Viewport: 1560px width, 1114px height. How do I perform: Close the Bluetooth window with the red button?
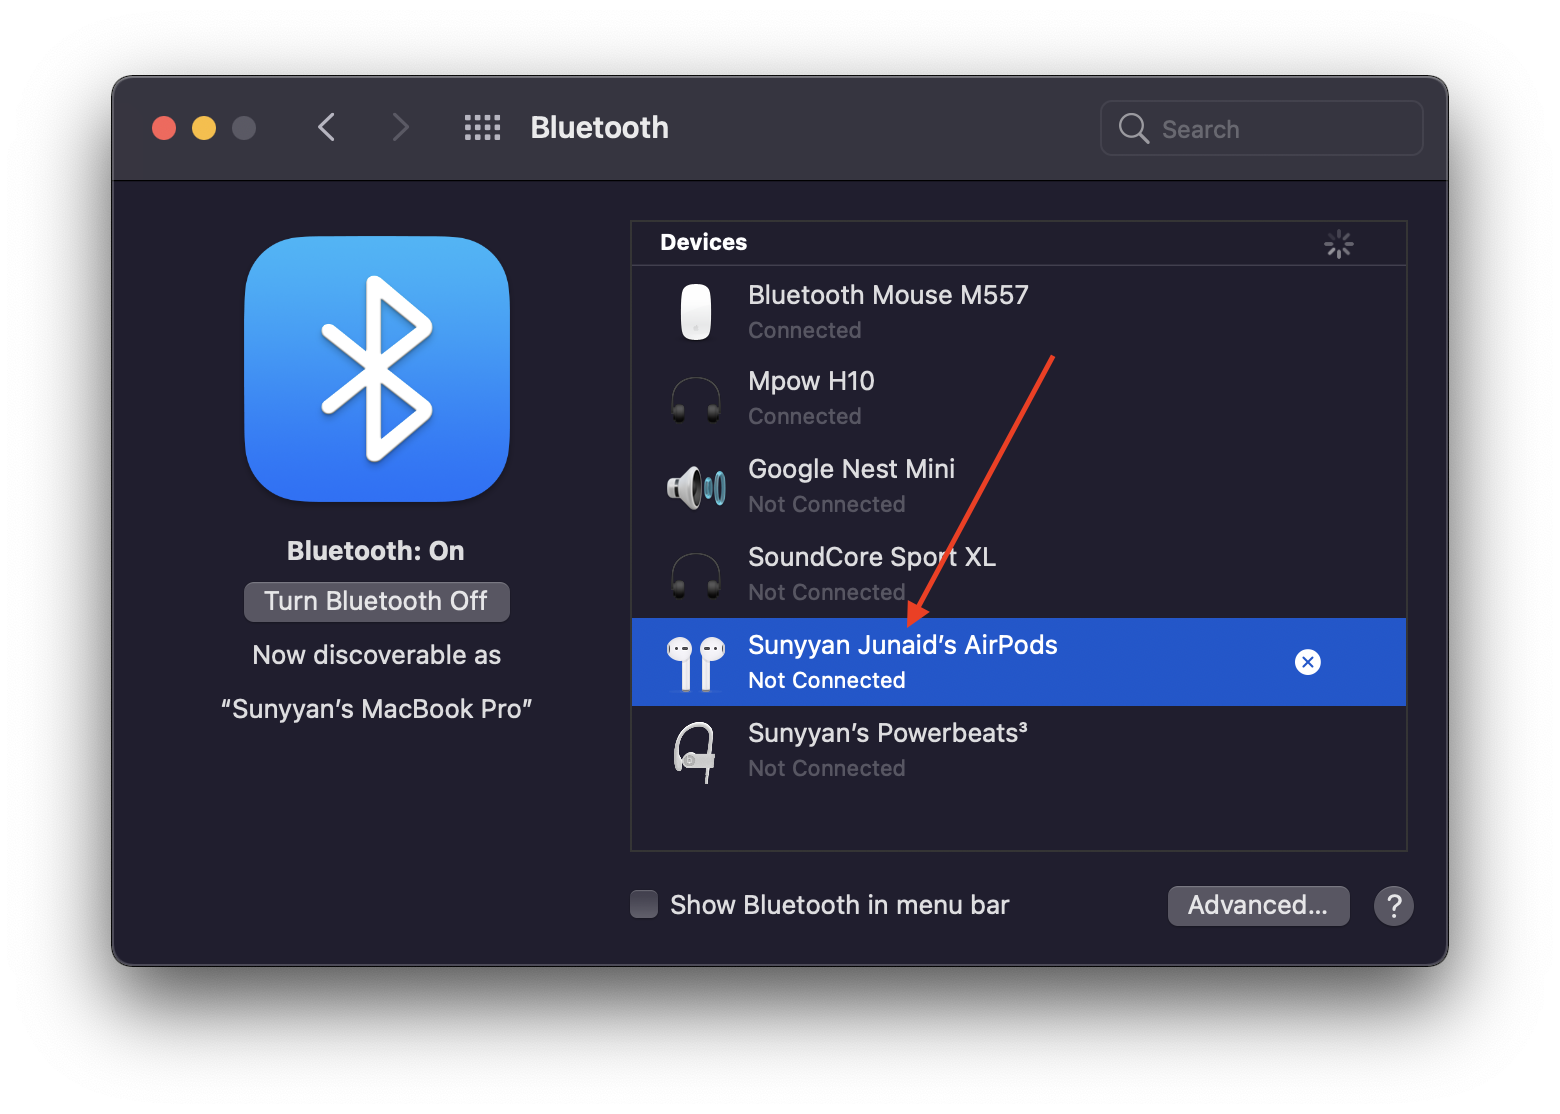(164, 128)
